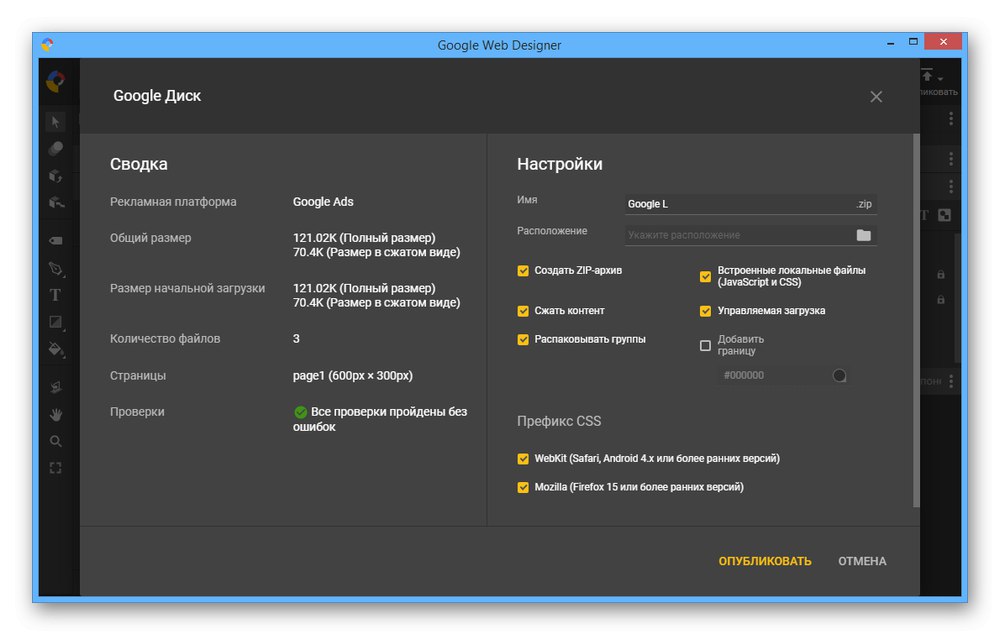Click the Префикс CSS heading
This screenshot has width=1000, height=635.
559,421
